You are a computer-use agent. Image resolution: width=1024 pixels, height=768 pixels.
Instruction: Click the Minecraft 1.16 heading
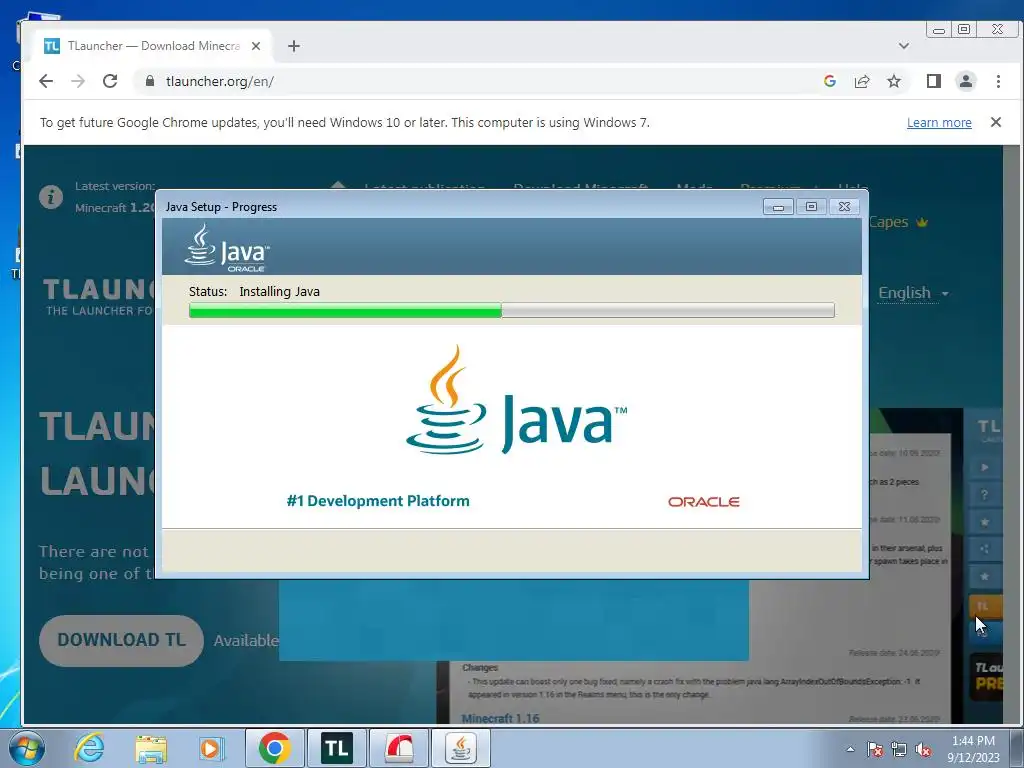point(500,718)
